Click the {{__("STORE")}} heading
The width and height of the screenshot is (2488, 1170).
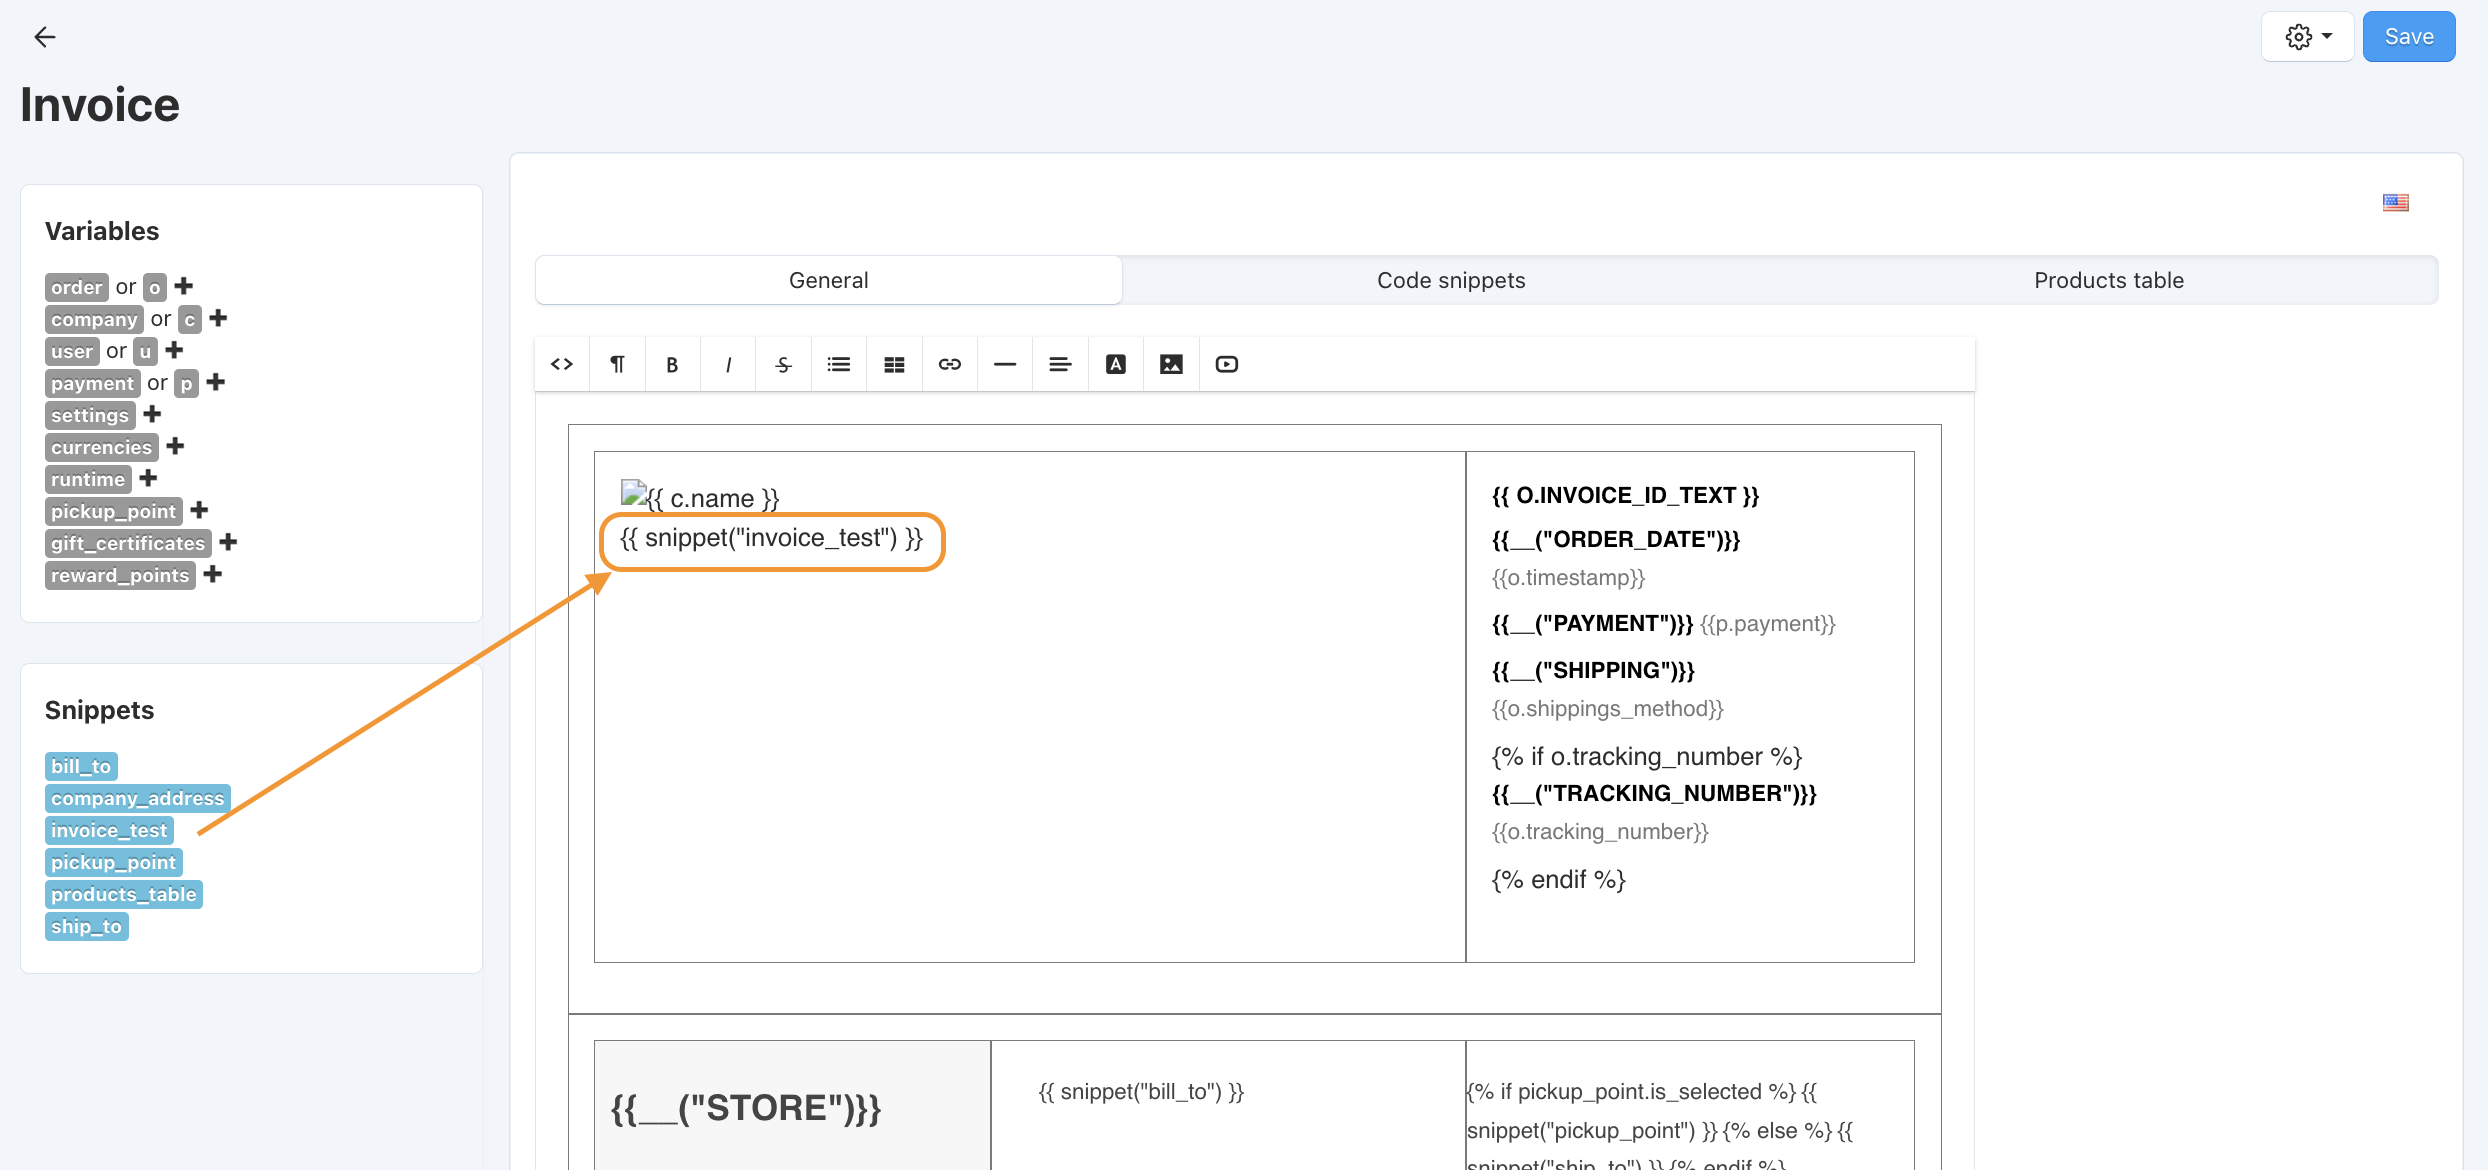[746, 1108]
